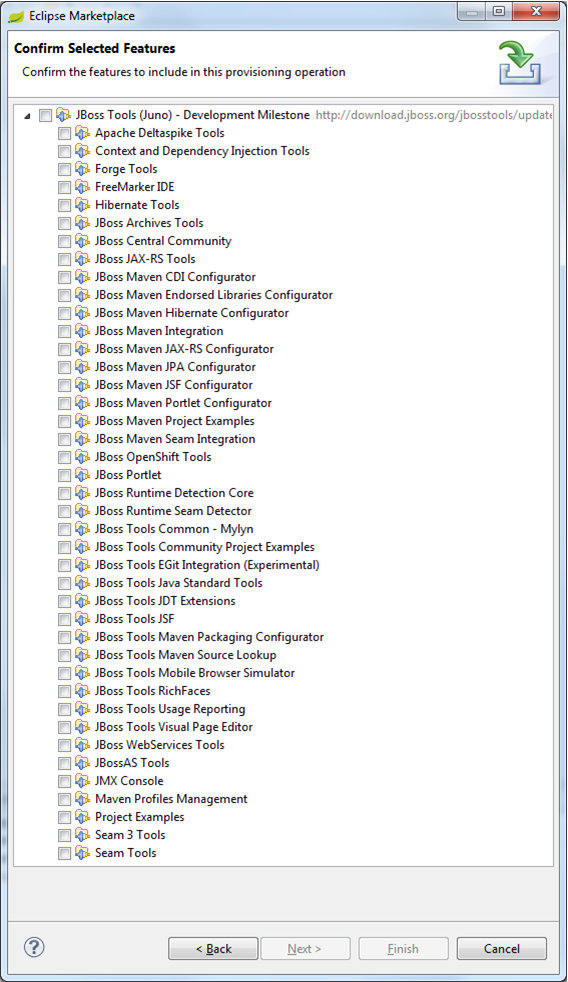Click the feature icon next to Forge Tools
568x982 pixels.
click(x=83, y=169)
